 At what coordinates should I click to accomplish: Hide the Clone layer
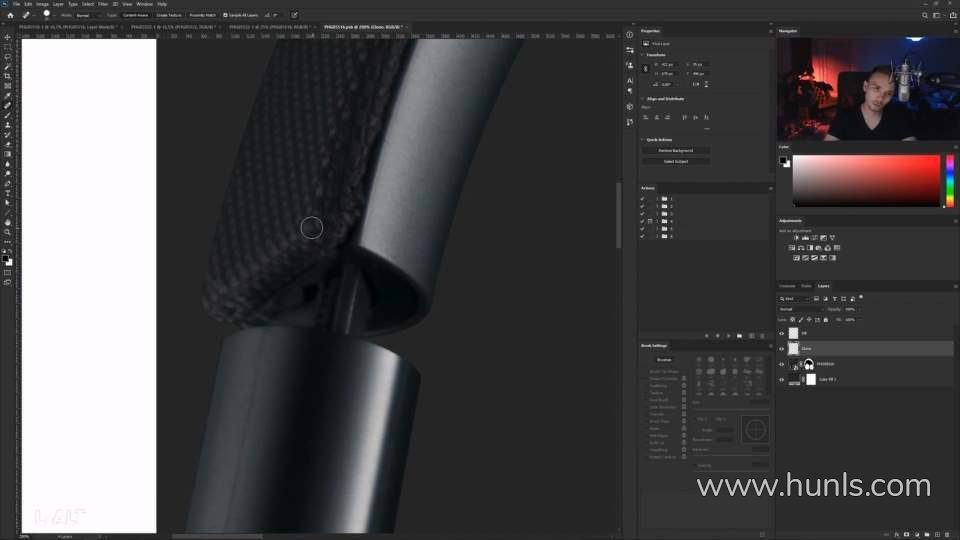pos(781,349)
